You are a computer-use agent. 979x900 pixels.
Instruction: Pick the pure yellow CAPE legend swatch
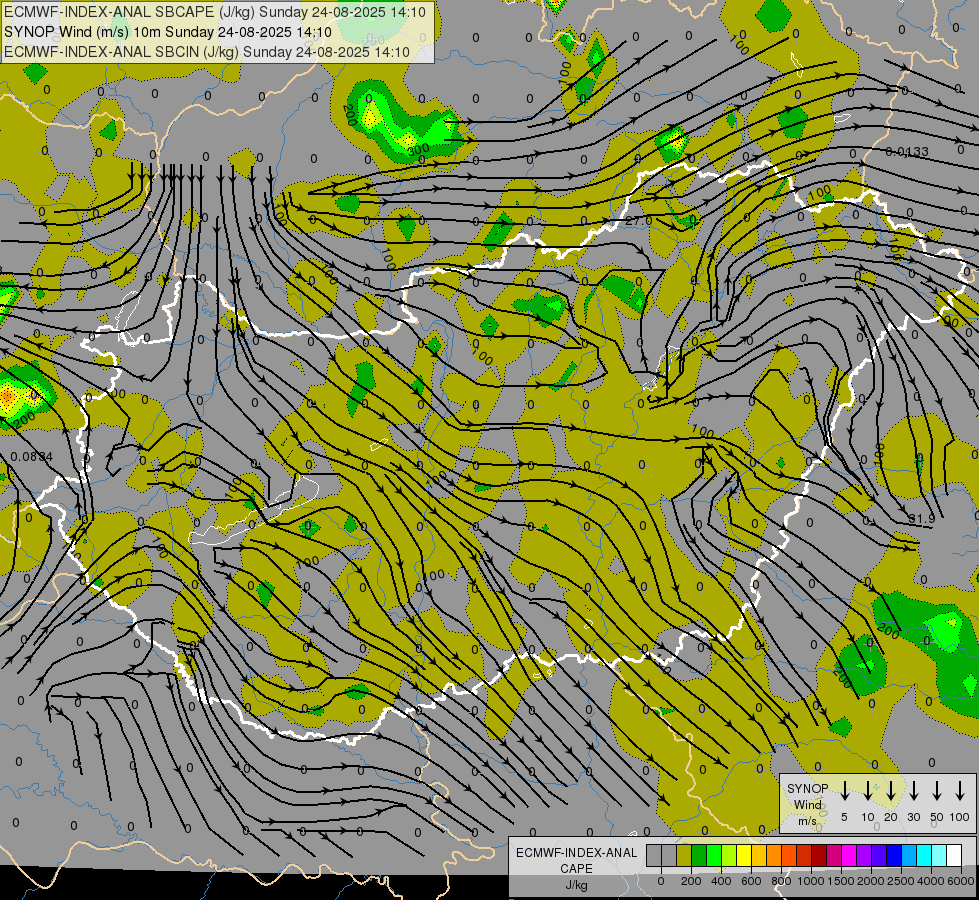(x=744, y=855)
